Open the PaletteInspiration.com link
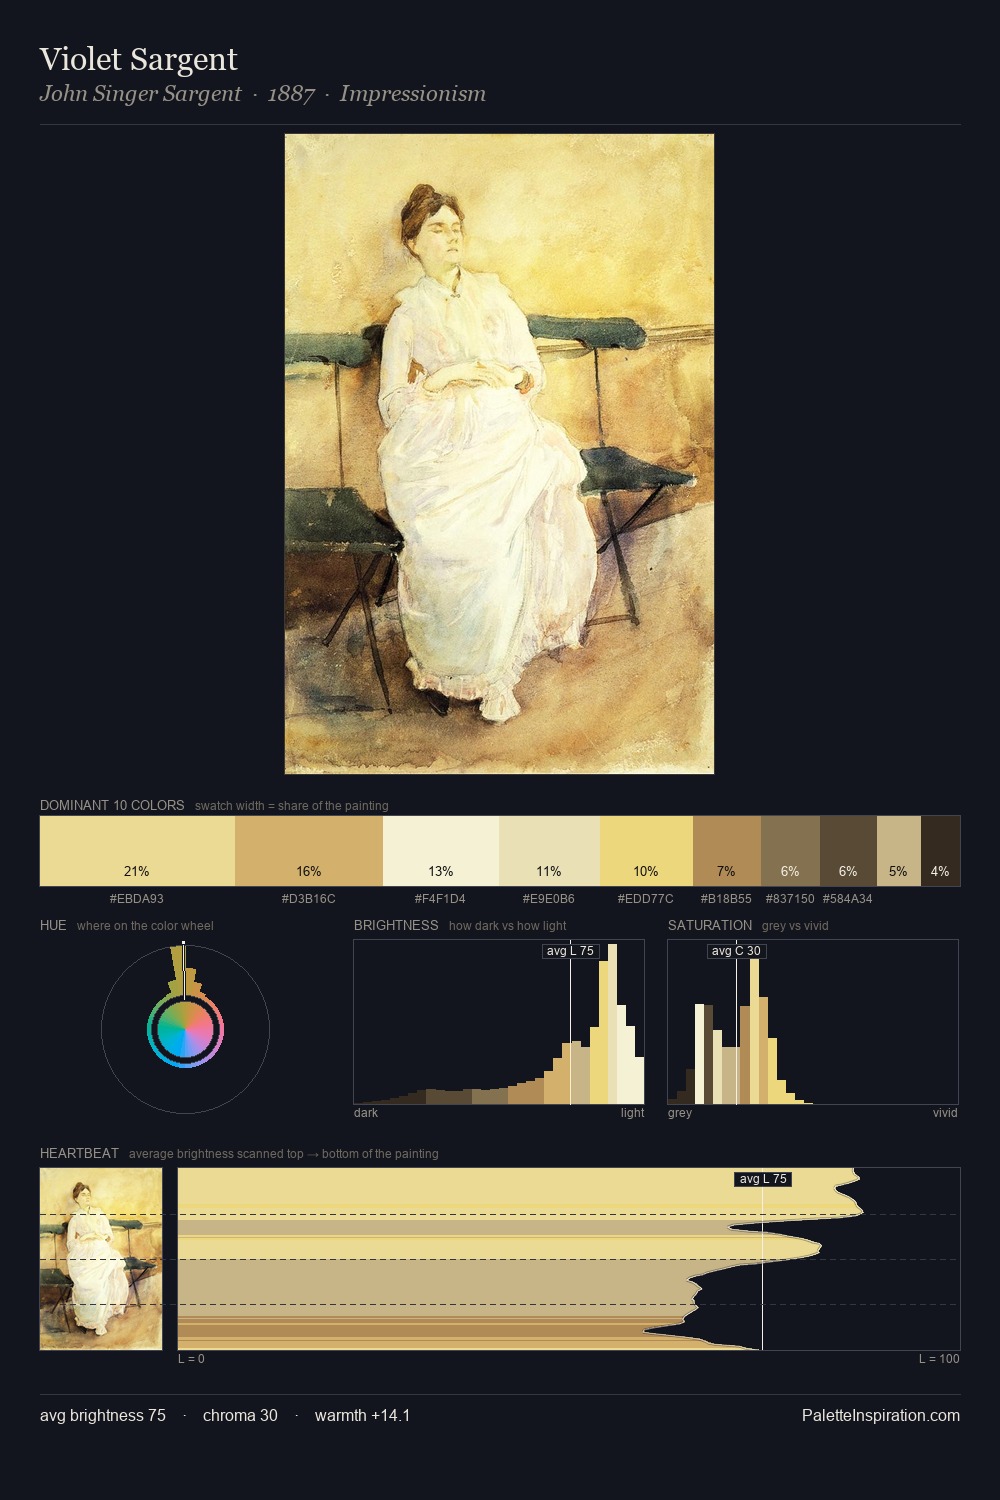The image size is (1000, 1500). pyautogui.click(x=881, y=1415)
